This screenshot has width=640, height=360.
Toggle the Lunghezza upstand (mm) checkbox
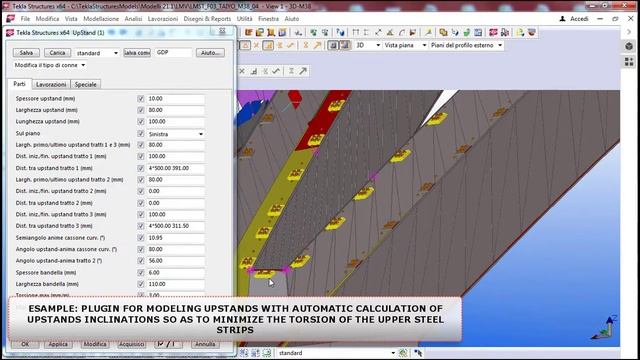click(141, 122)
